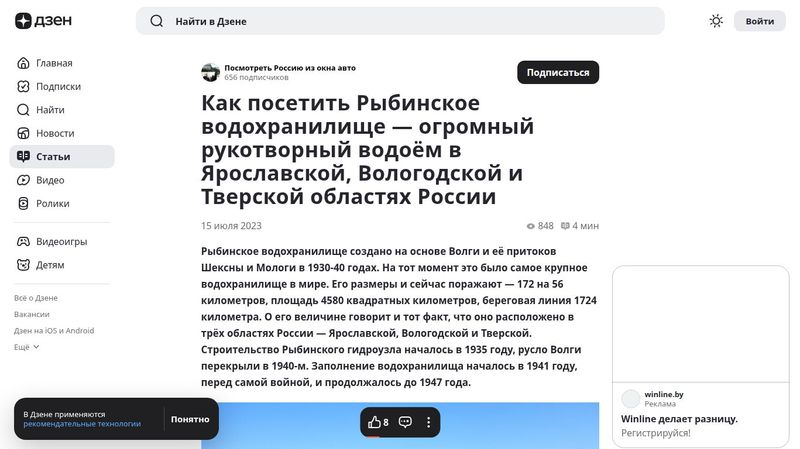The height and width of the screenshot is (449, 800).
Task: Toggle the light/dark theme sun icon
Action: coord(716,21)
